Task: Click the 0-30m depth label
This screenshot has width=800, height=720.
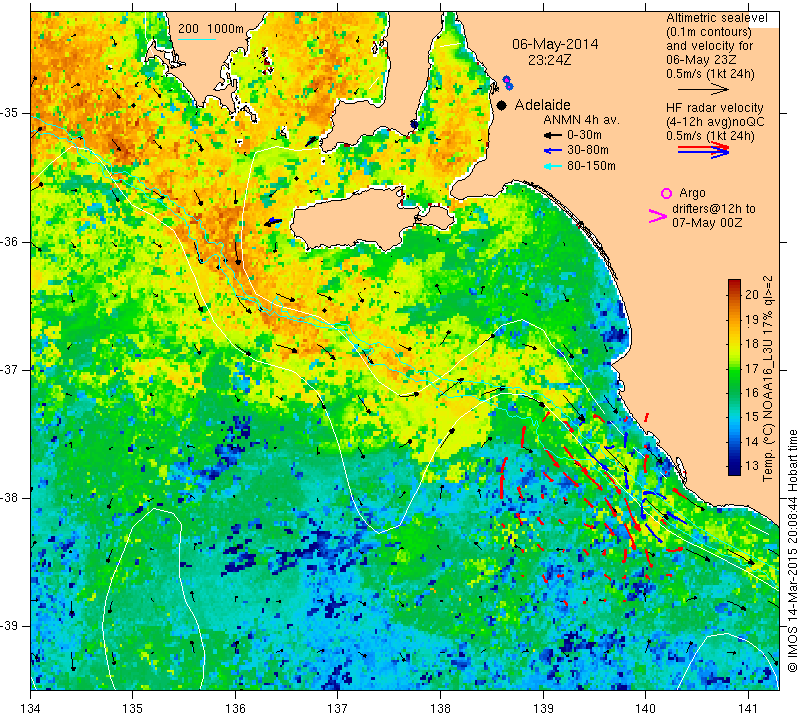Action: [584, 135]
